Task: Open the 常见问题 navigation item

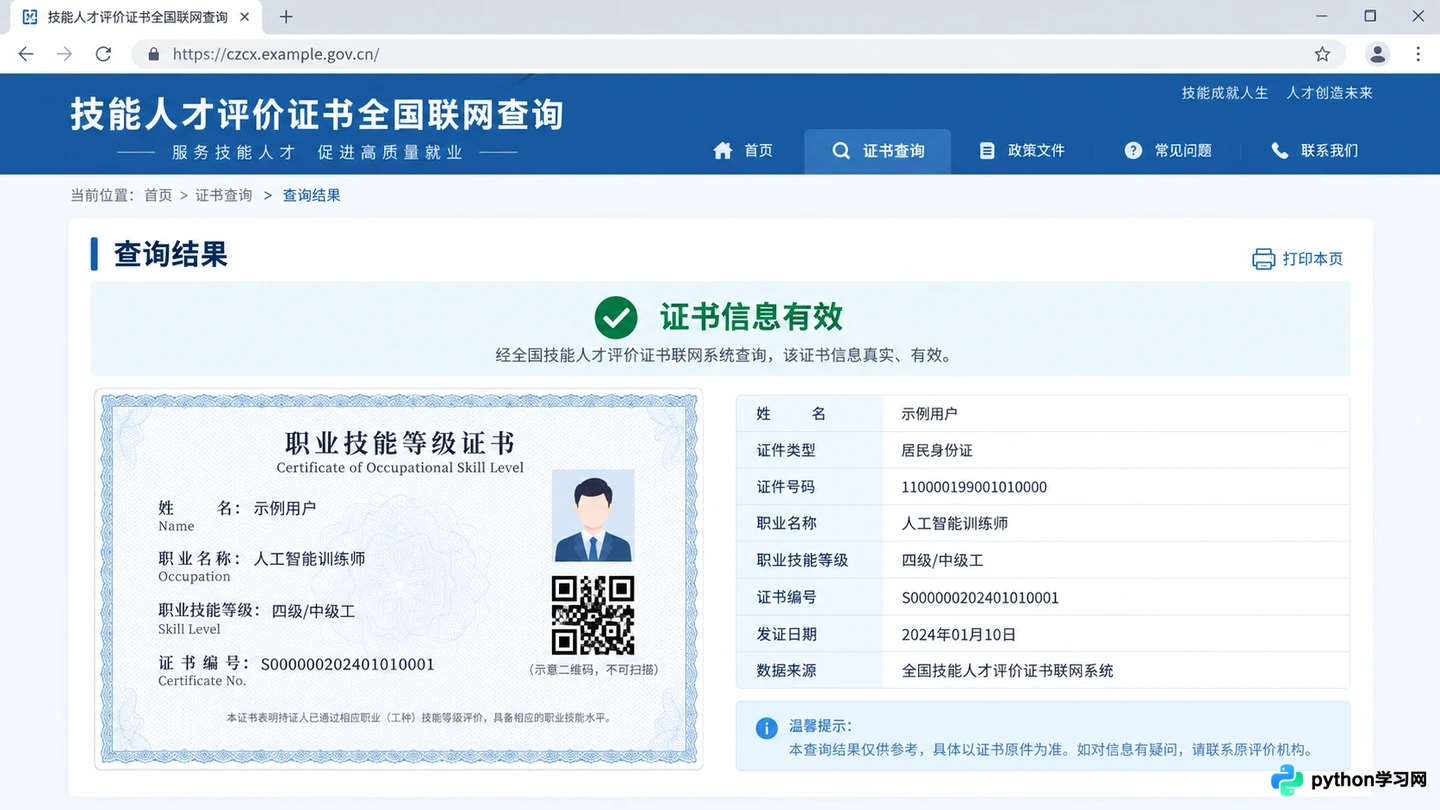Action: [1168, 150]
